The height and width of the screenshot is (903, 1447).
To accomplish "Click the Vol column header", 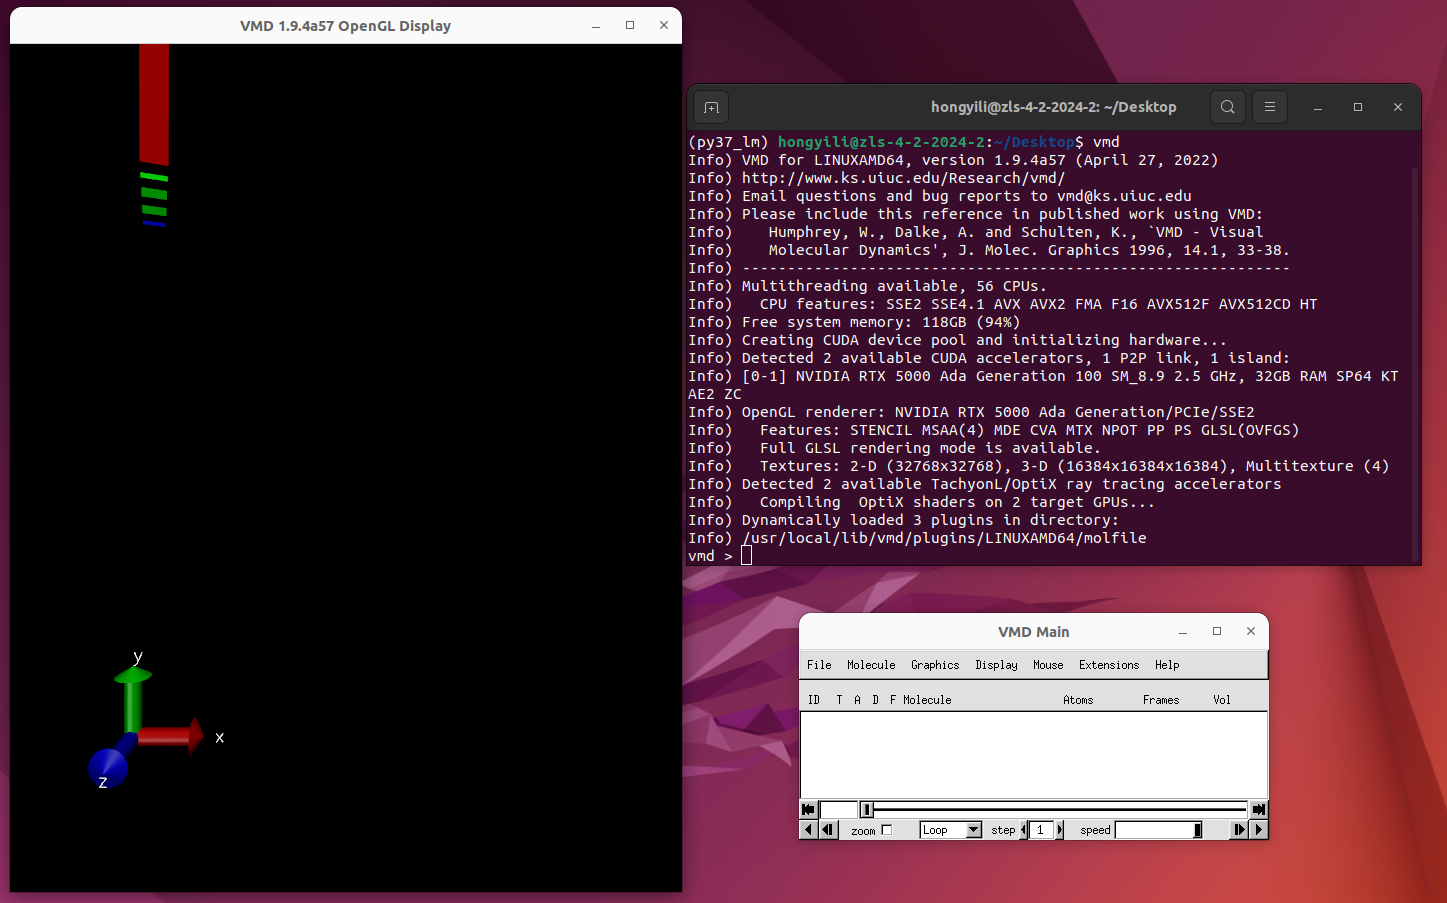I will click(1222, 700).
